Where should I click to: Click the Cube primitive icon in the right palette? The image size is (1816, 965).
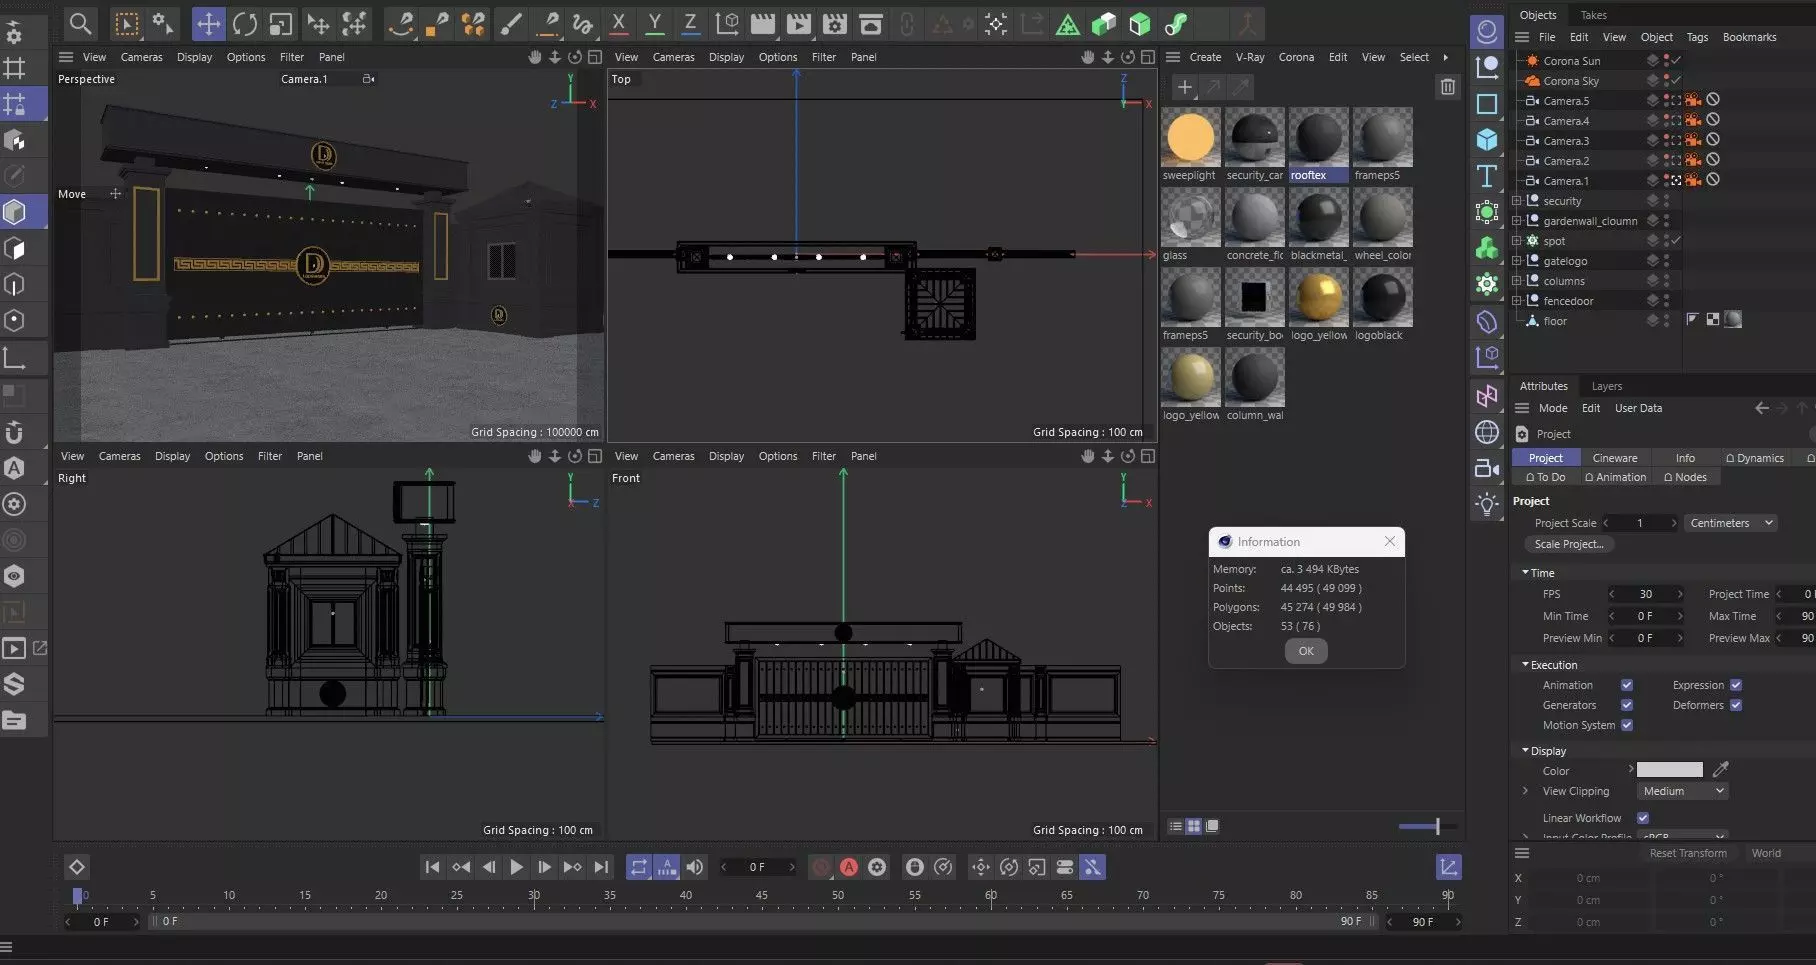coord(1487,140)
